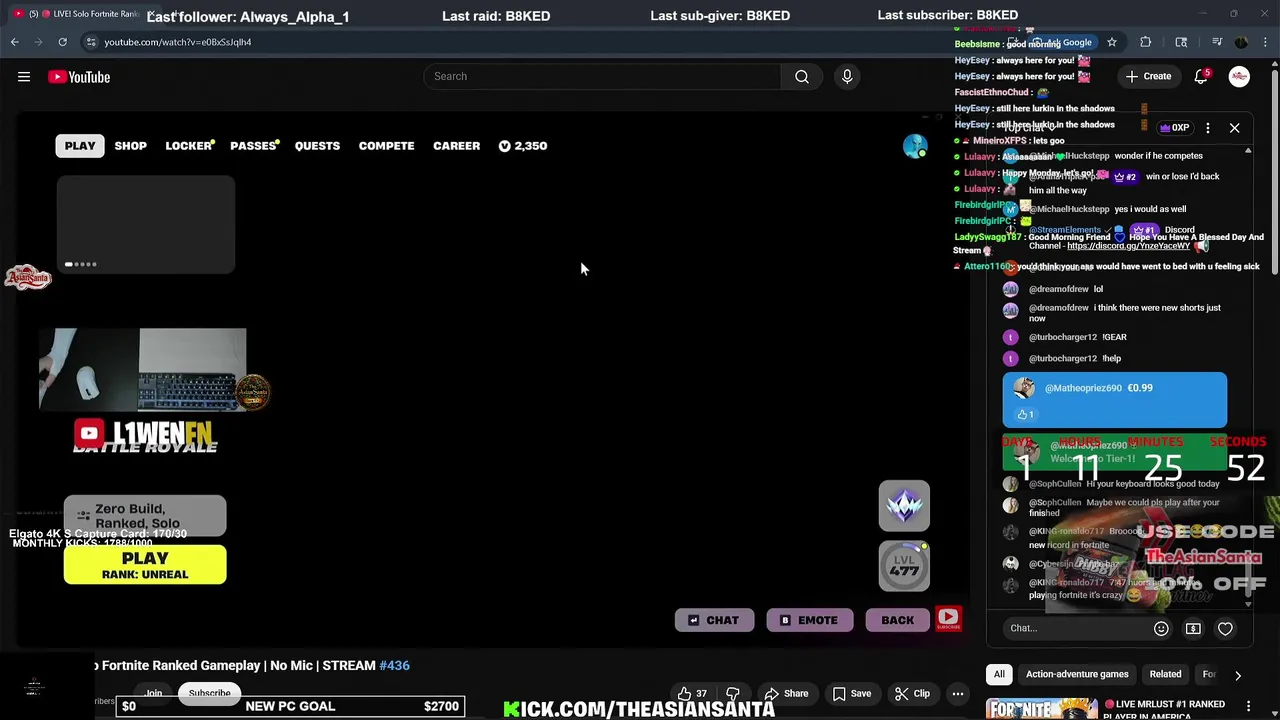Image resolution: width=1280 pixels, height=720 pixels.
Task: Send a Super Chat via dollar icon
Action: (x=1193, y=628)
